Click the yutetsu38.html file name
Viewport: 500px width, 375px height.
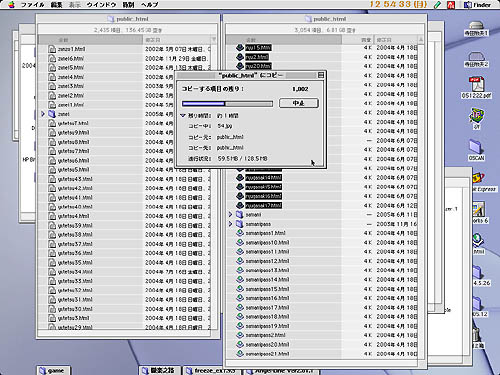point(75,234)
